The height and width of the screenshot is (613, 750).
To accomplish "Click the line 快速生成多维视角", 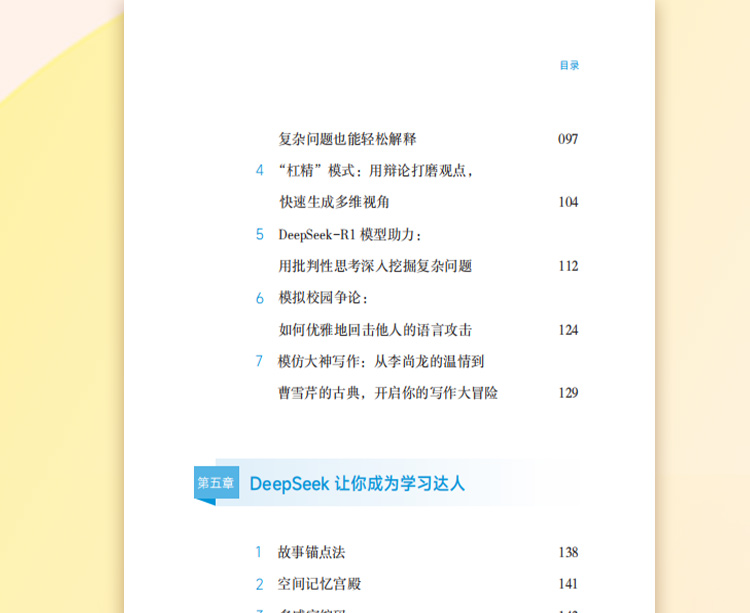I will point(334,202).
